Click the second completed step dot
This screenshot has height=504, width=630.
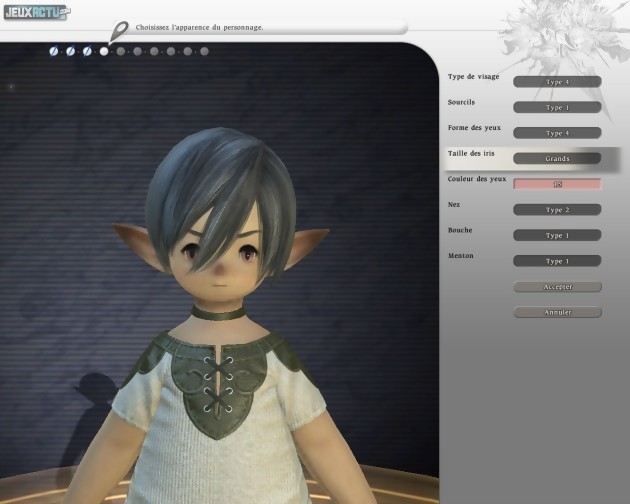tap(70, 51)
